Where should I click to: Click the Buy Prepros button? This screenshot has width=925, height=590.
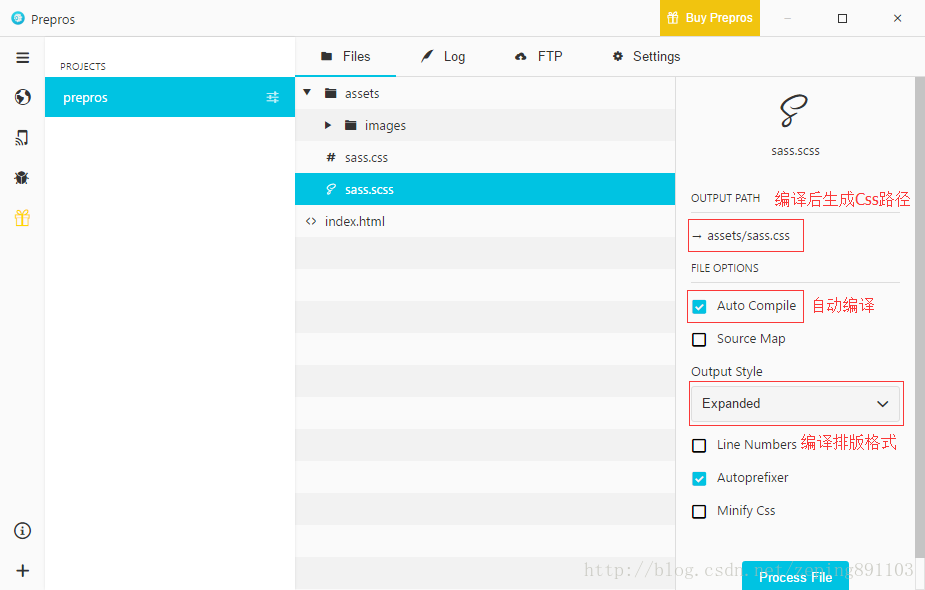(710, 18)
